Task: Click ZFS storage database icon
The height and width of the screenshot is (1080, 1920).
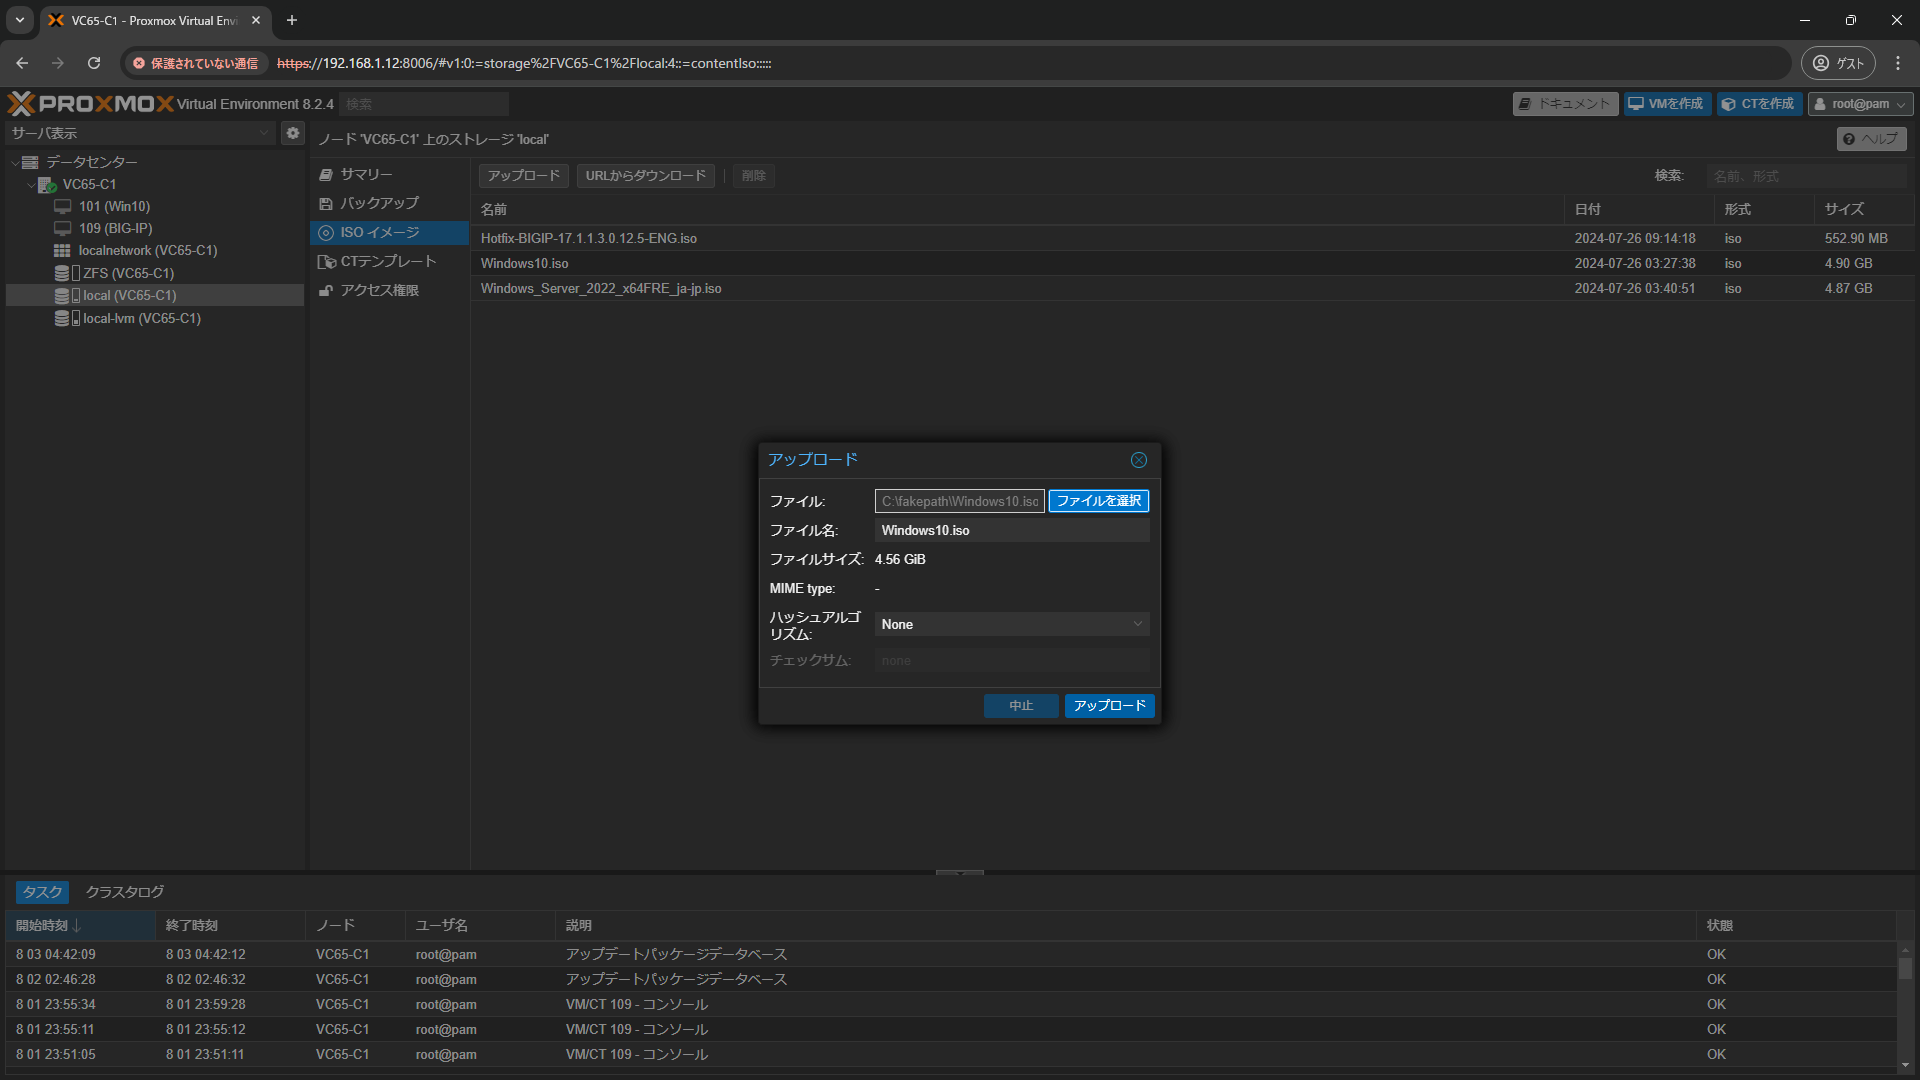Action: point(62,273)
